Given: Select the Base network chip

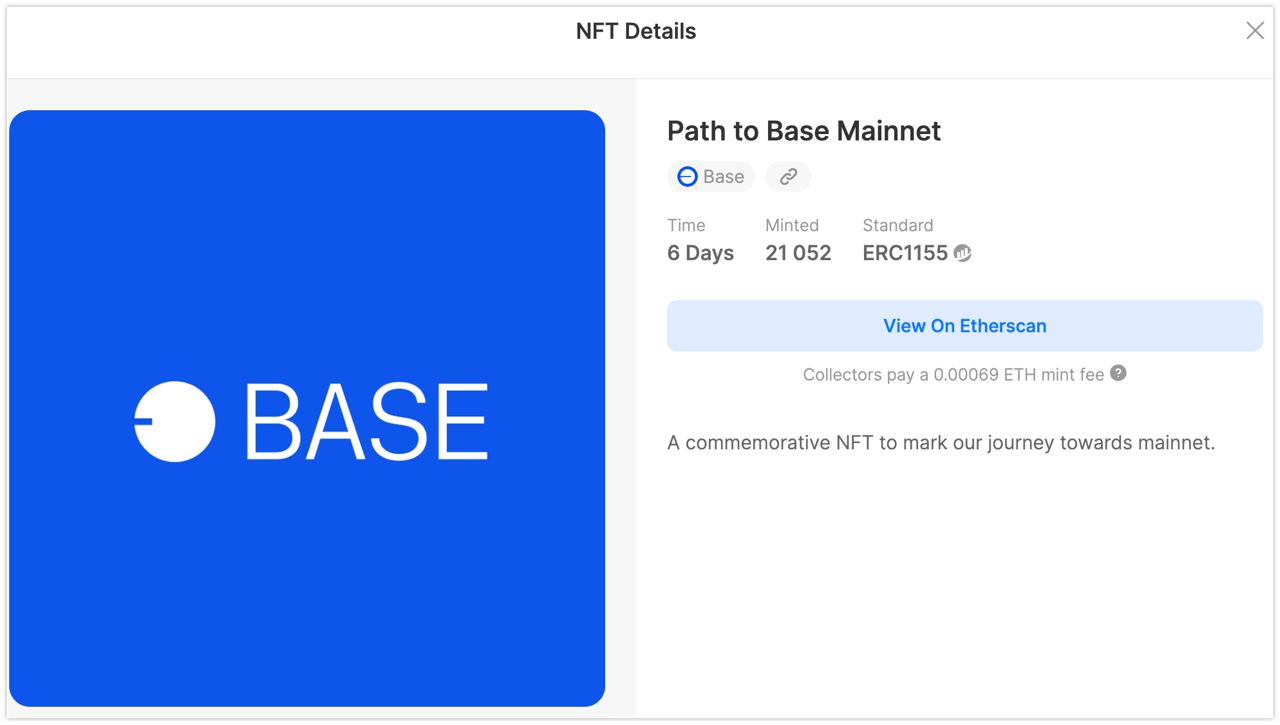Looking at the screenshot, I should (x=711, y=177).
